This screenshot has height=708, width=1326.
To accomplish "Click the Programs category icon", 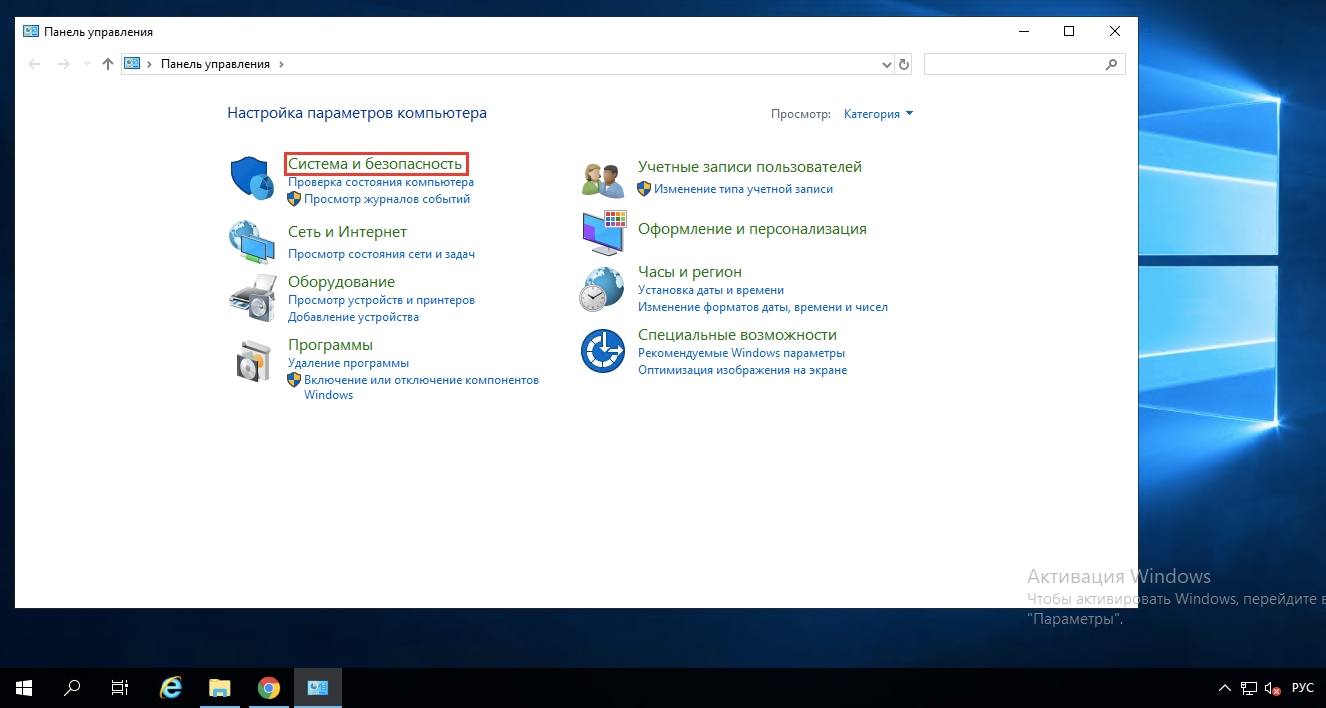I will click(x=251, y=359).
